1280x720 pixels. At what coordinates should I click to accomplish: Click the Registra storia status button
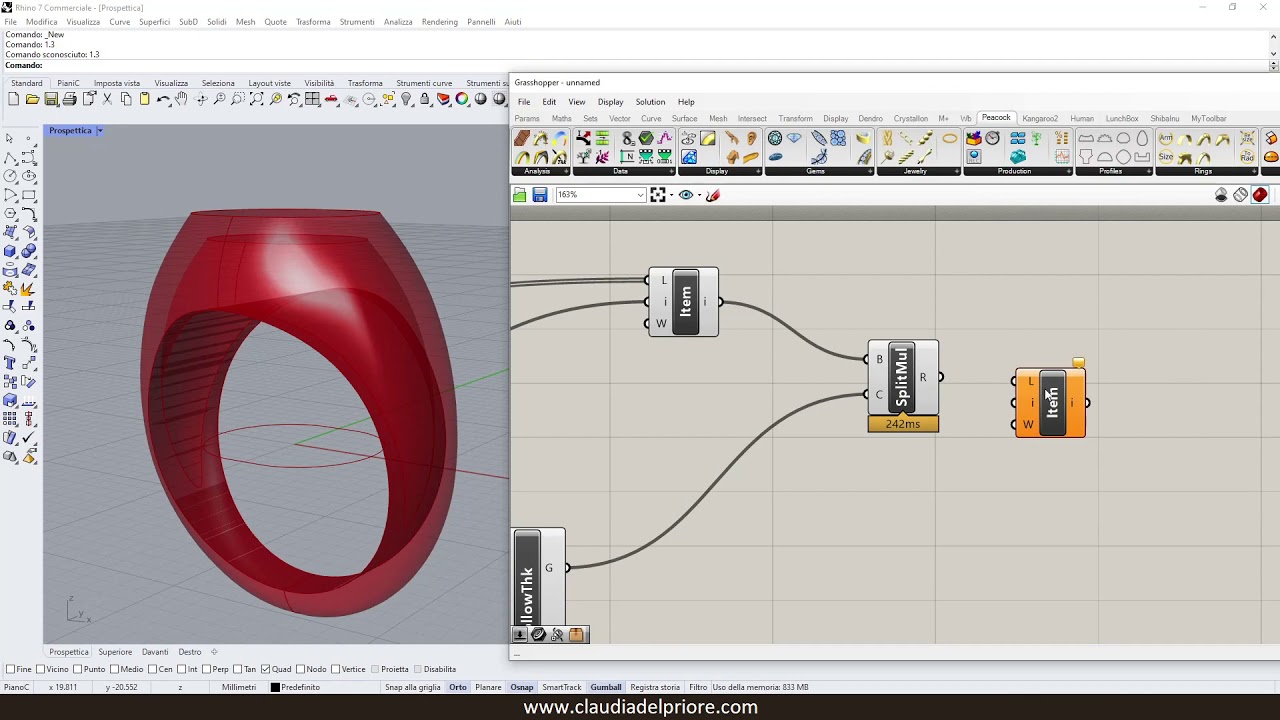coord(655,687)
